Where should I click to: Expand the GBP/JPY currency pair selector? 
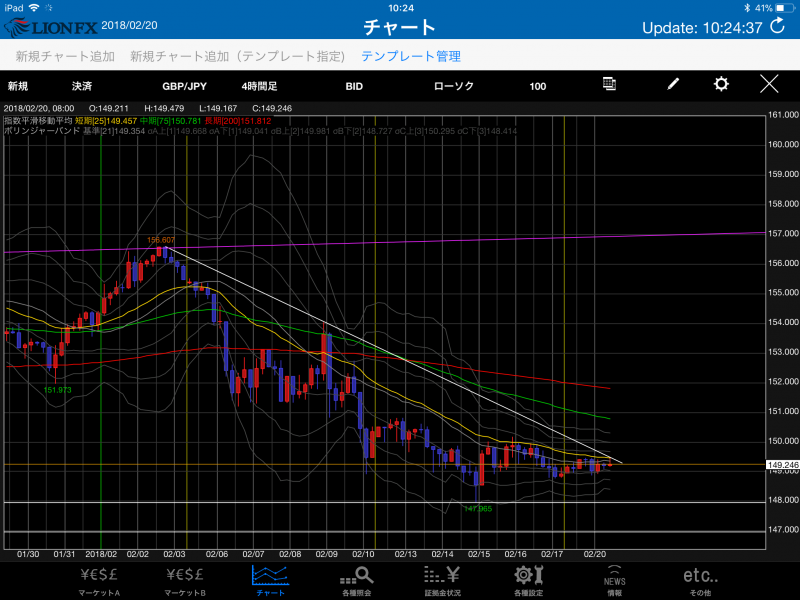click(x=183, y=86)
